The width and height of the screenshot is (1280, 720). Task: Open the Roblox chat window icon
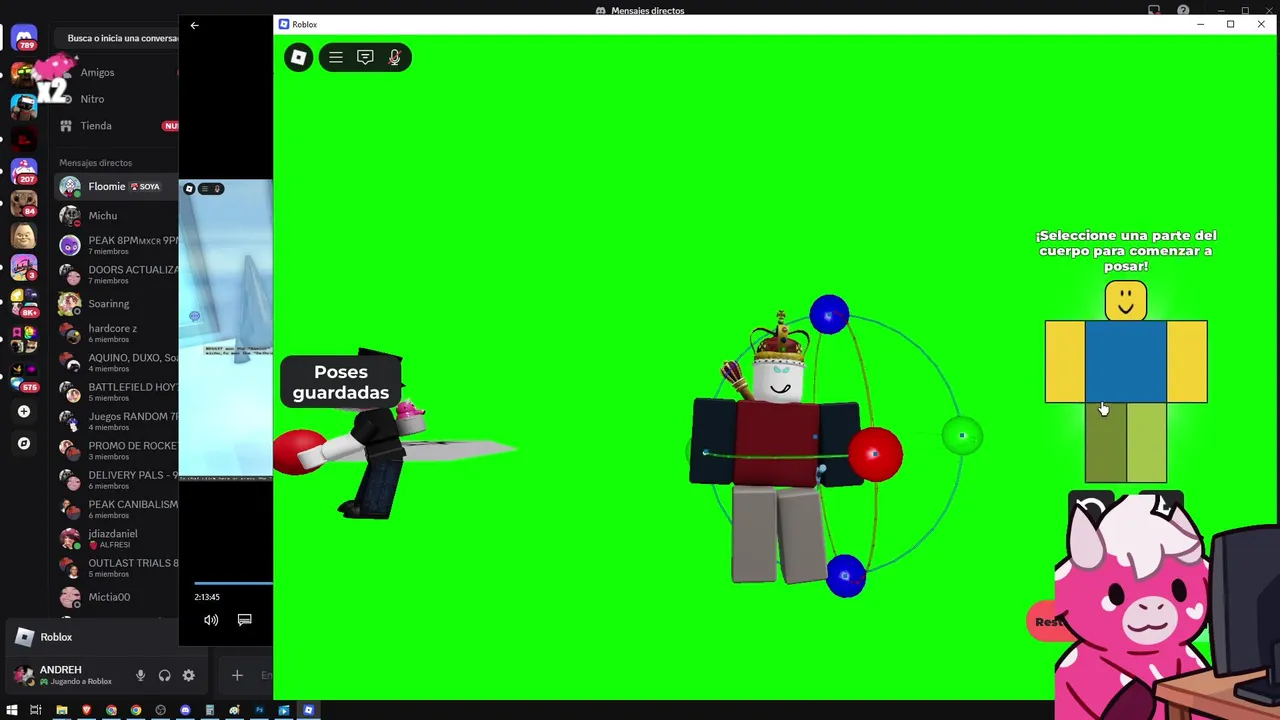(x=365, y=57)
